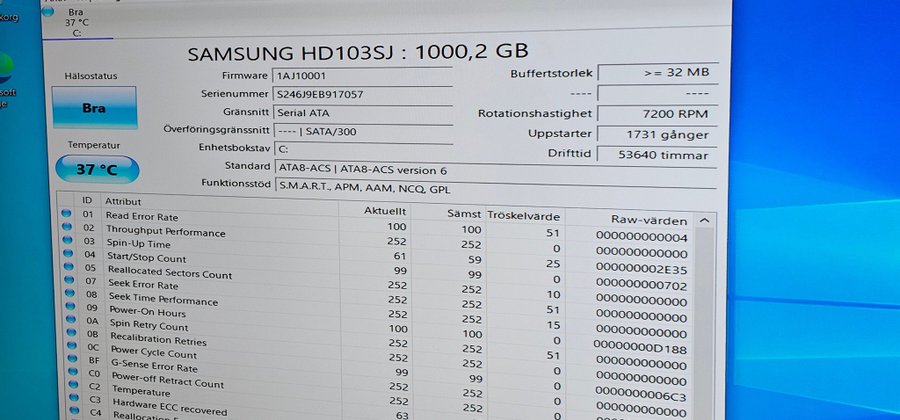Click the status circle for the Temperature attribute
The width and height of the screenshot is (900, 420).
(67, 389)
